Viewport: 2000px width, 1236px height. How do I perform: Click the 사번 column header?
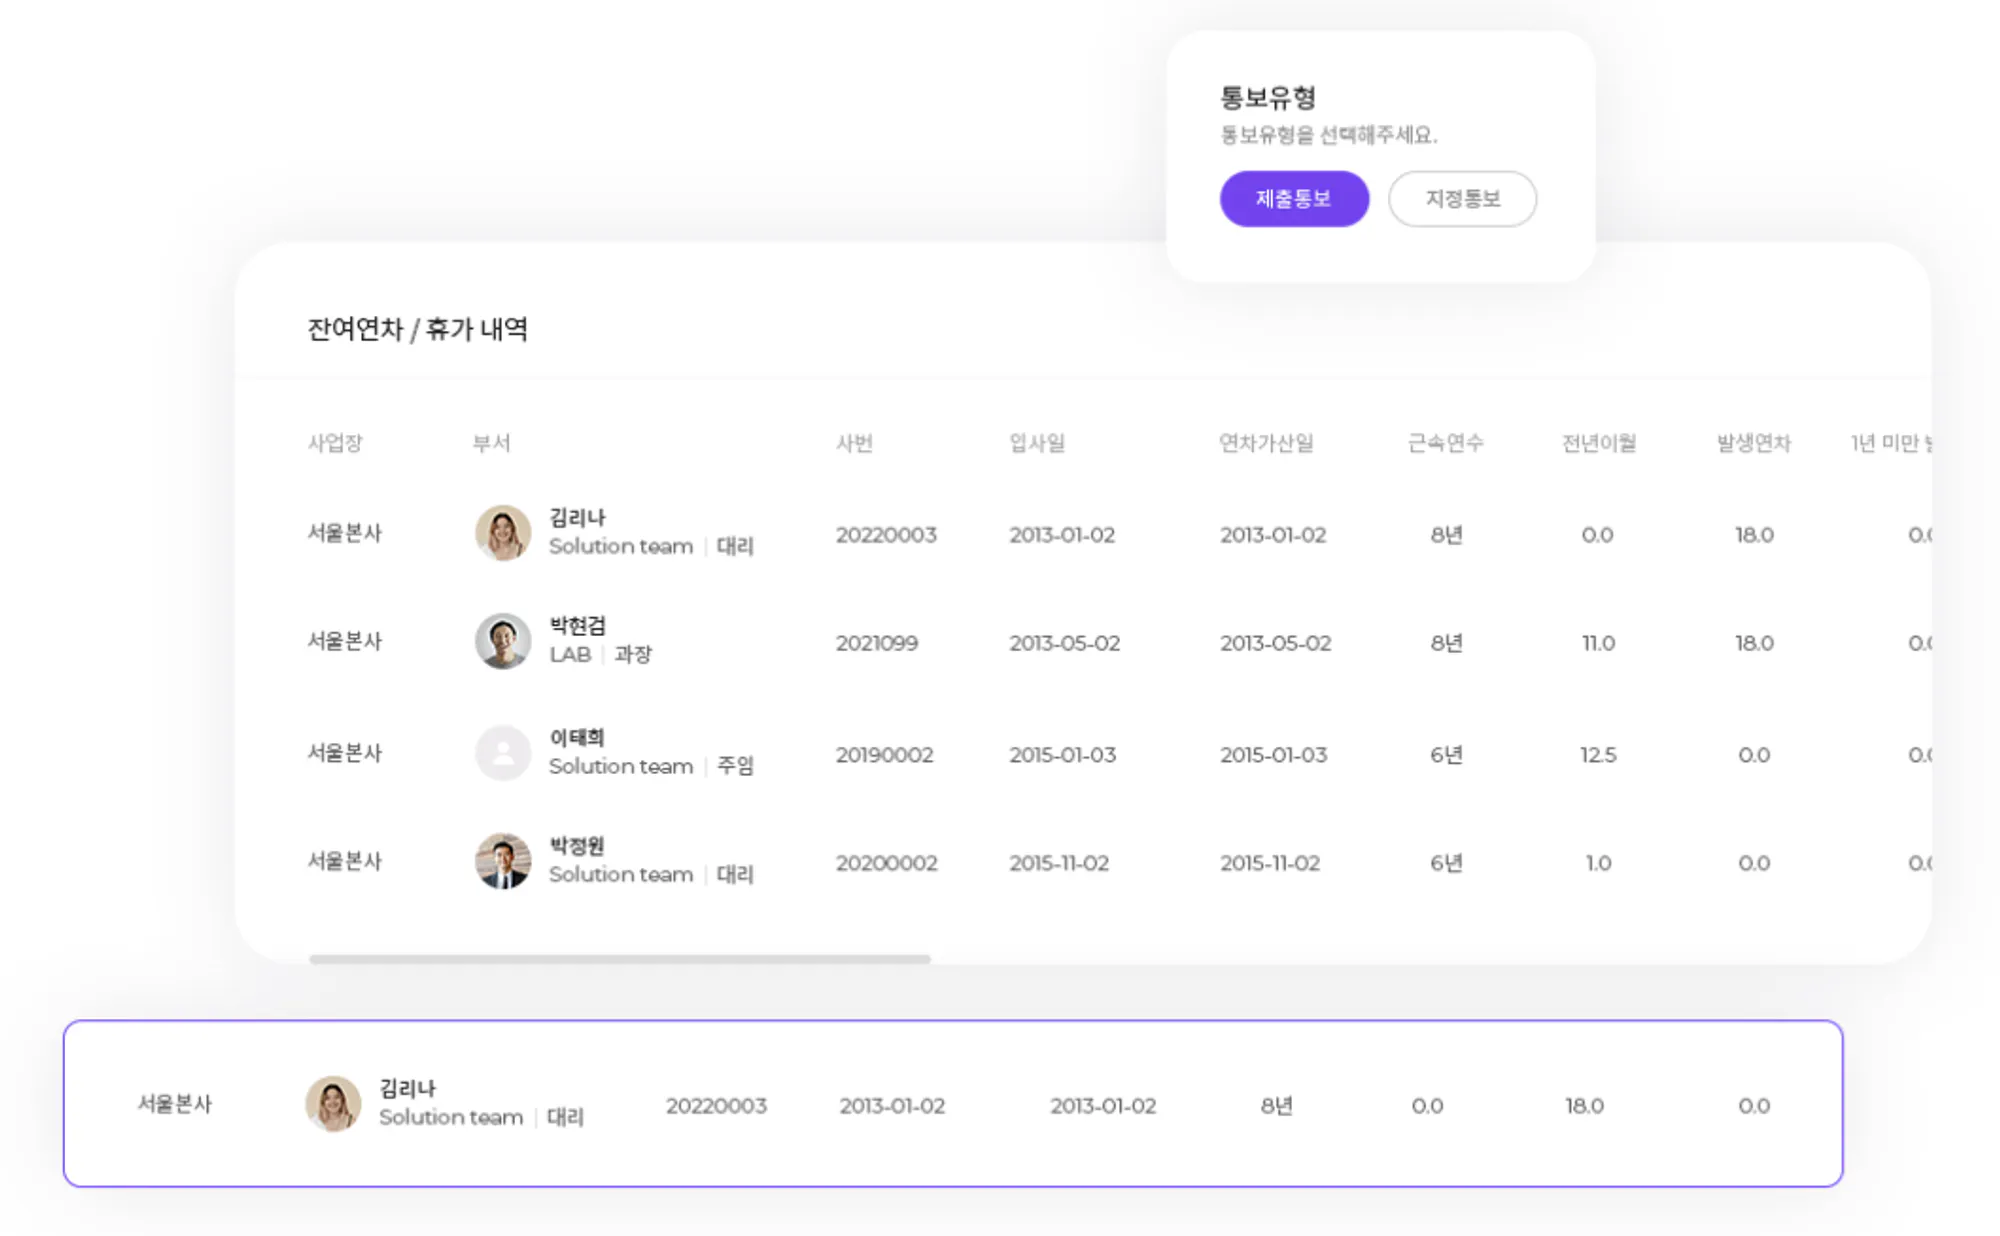tap(855, 443)
